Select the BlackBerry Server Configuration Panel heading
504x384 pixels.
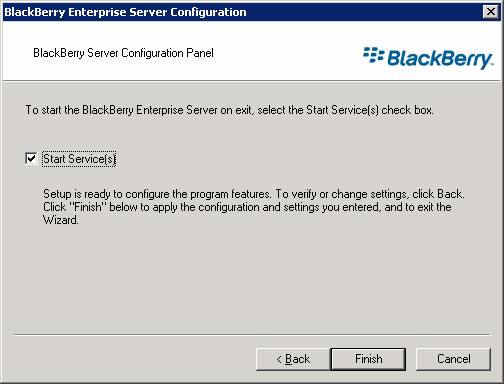[123, 53]
